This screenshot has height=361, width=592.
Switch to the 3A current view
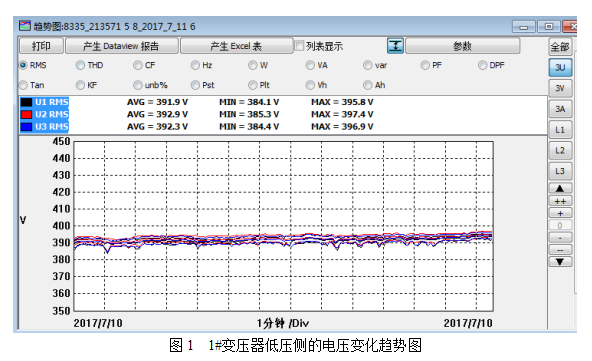click(560, 109)
